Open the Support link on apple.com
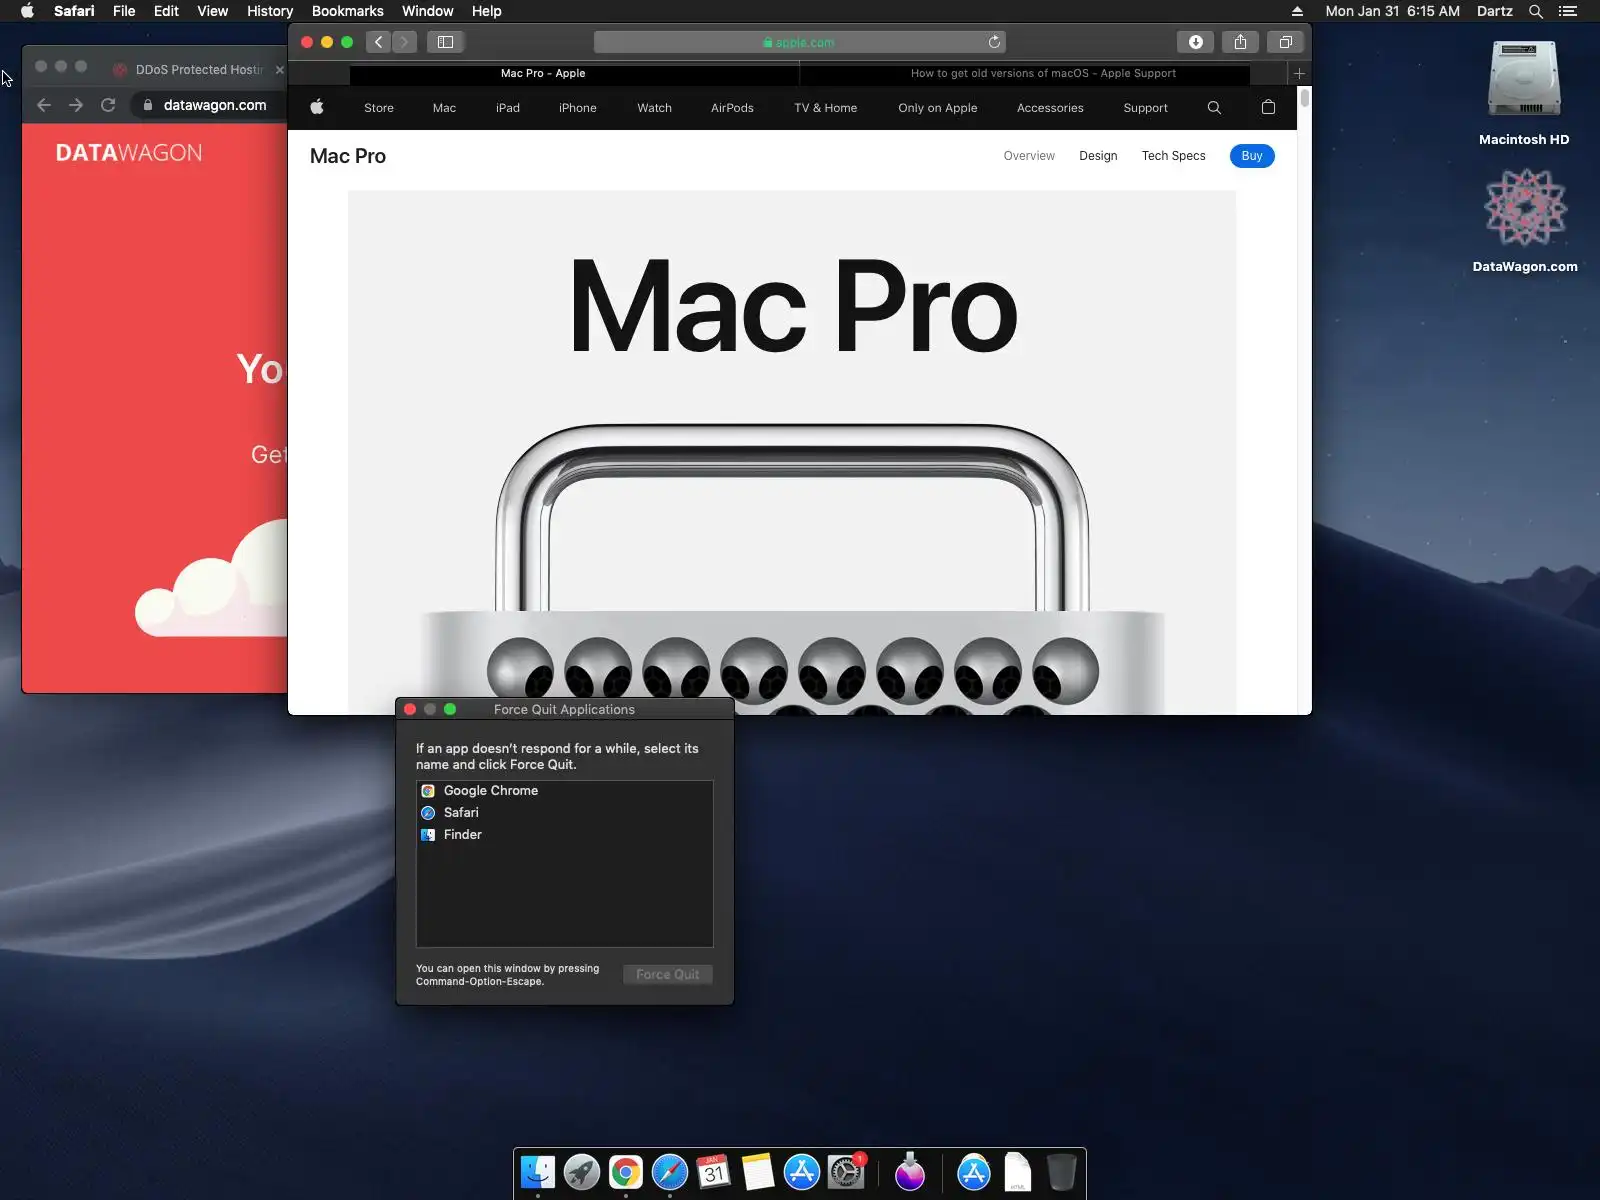 1145,108
